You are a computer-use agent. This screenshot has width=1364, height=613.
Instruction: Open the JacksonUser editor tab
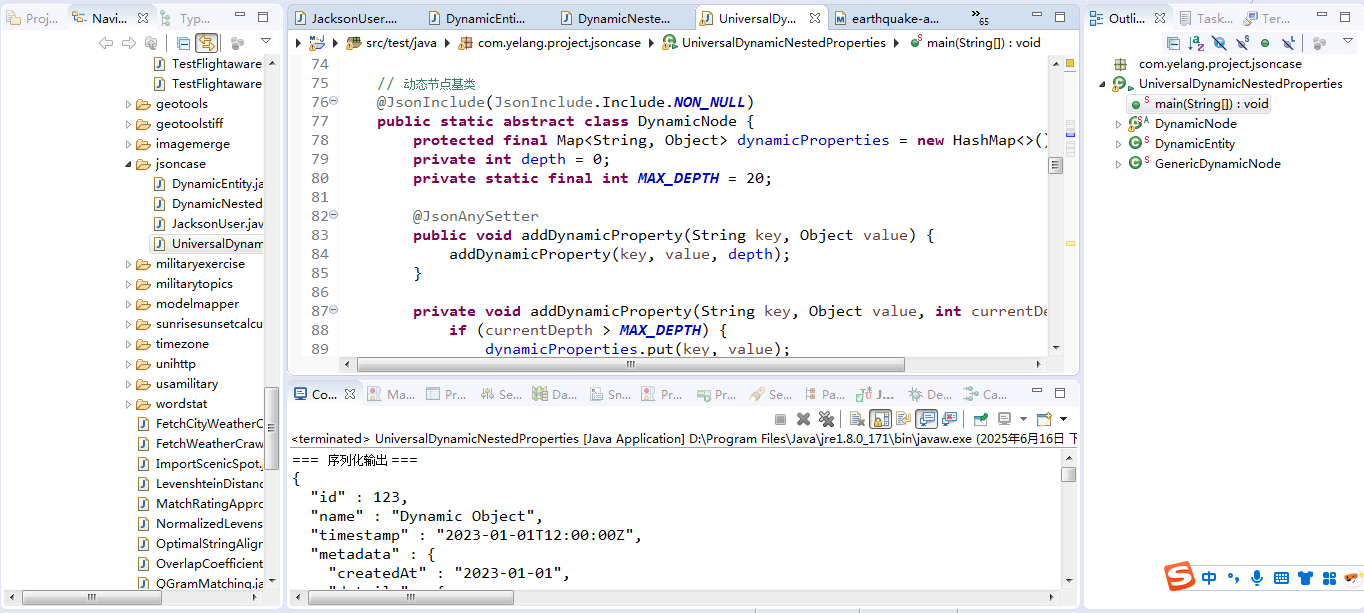[x=345, y=18]
